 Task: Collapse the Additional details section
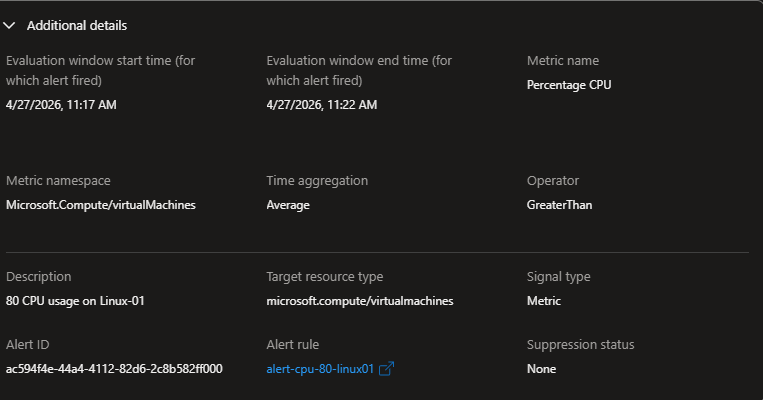tap(9, 25)
